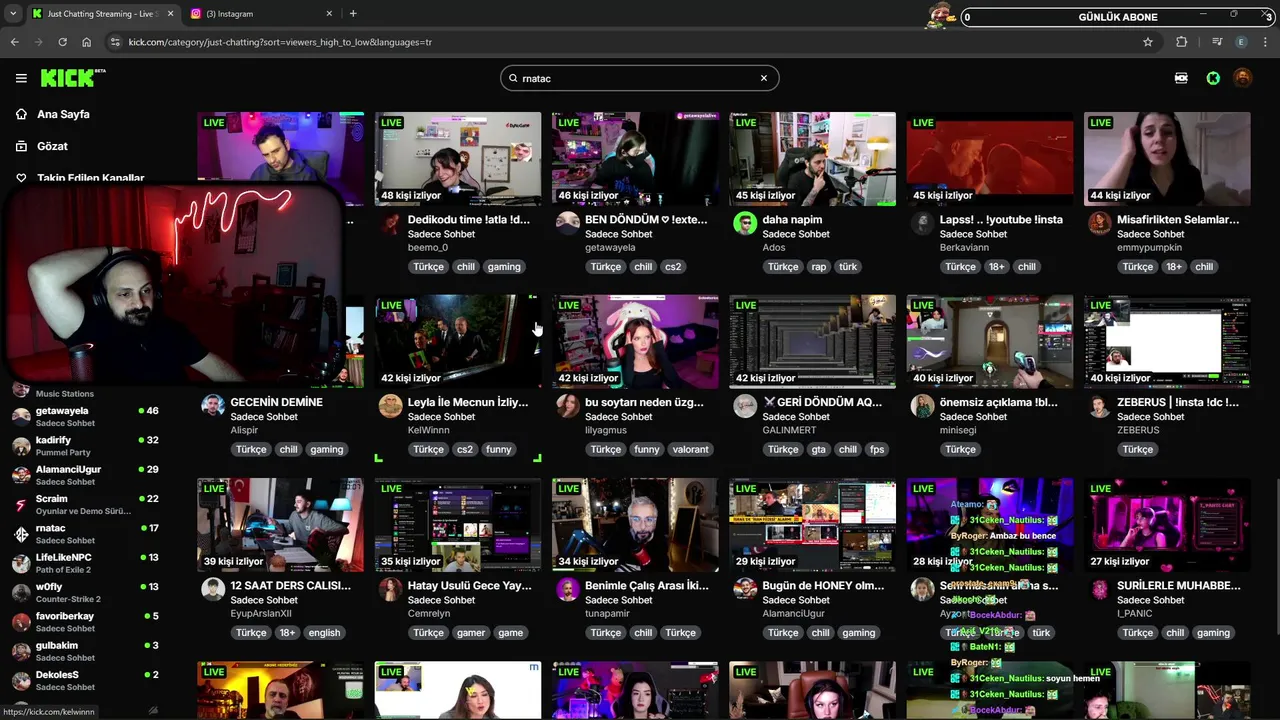Select the 'gamer' tag under Cemrelyn stream
Screen dimensions: 1280x720
pos(471,633)
